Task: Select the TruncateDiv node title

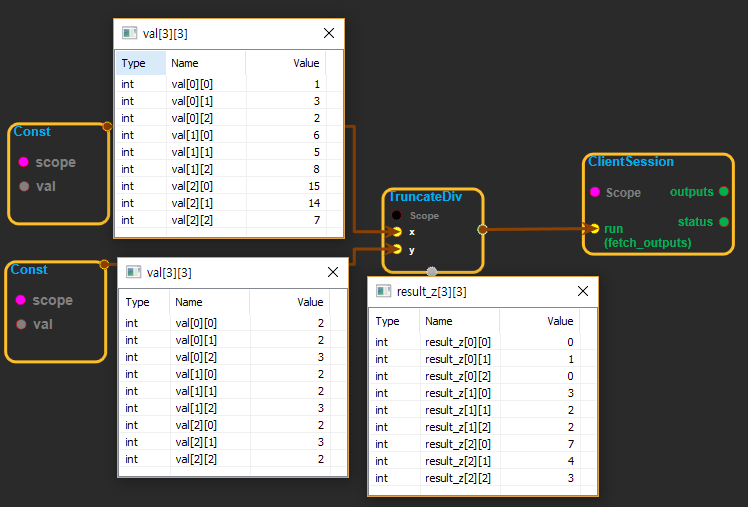Action: tap(425, 197)
